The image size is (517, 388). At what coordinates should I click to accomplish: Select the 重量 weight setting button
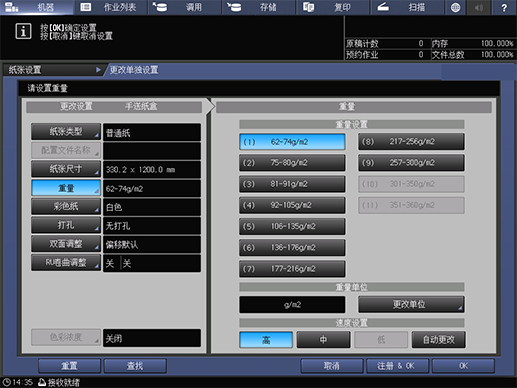tap(66, 188)
